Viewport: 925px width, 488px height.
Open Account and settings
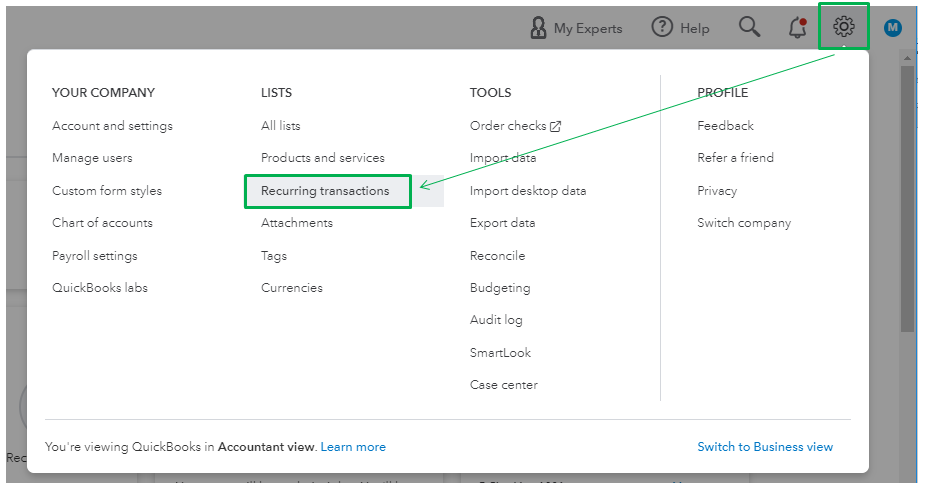tap(112, 126)
